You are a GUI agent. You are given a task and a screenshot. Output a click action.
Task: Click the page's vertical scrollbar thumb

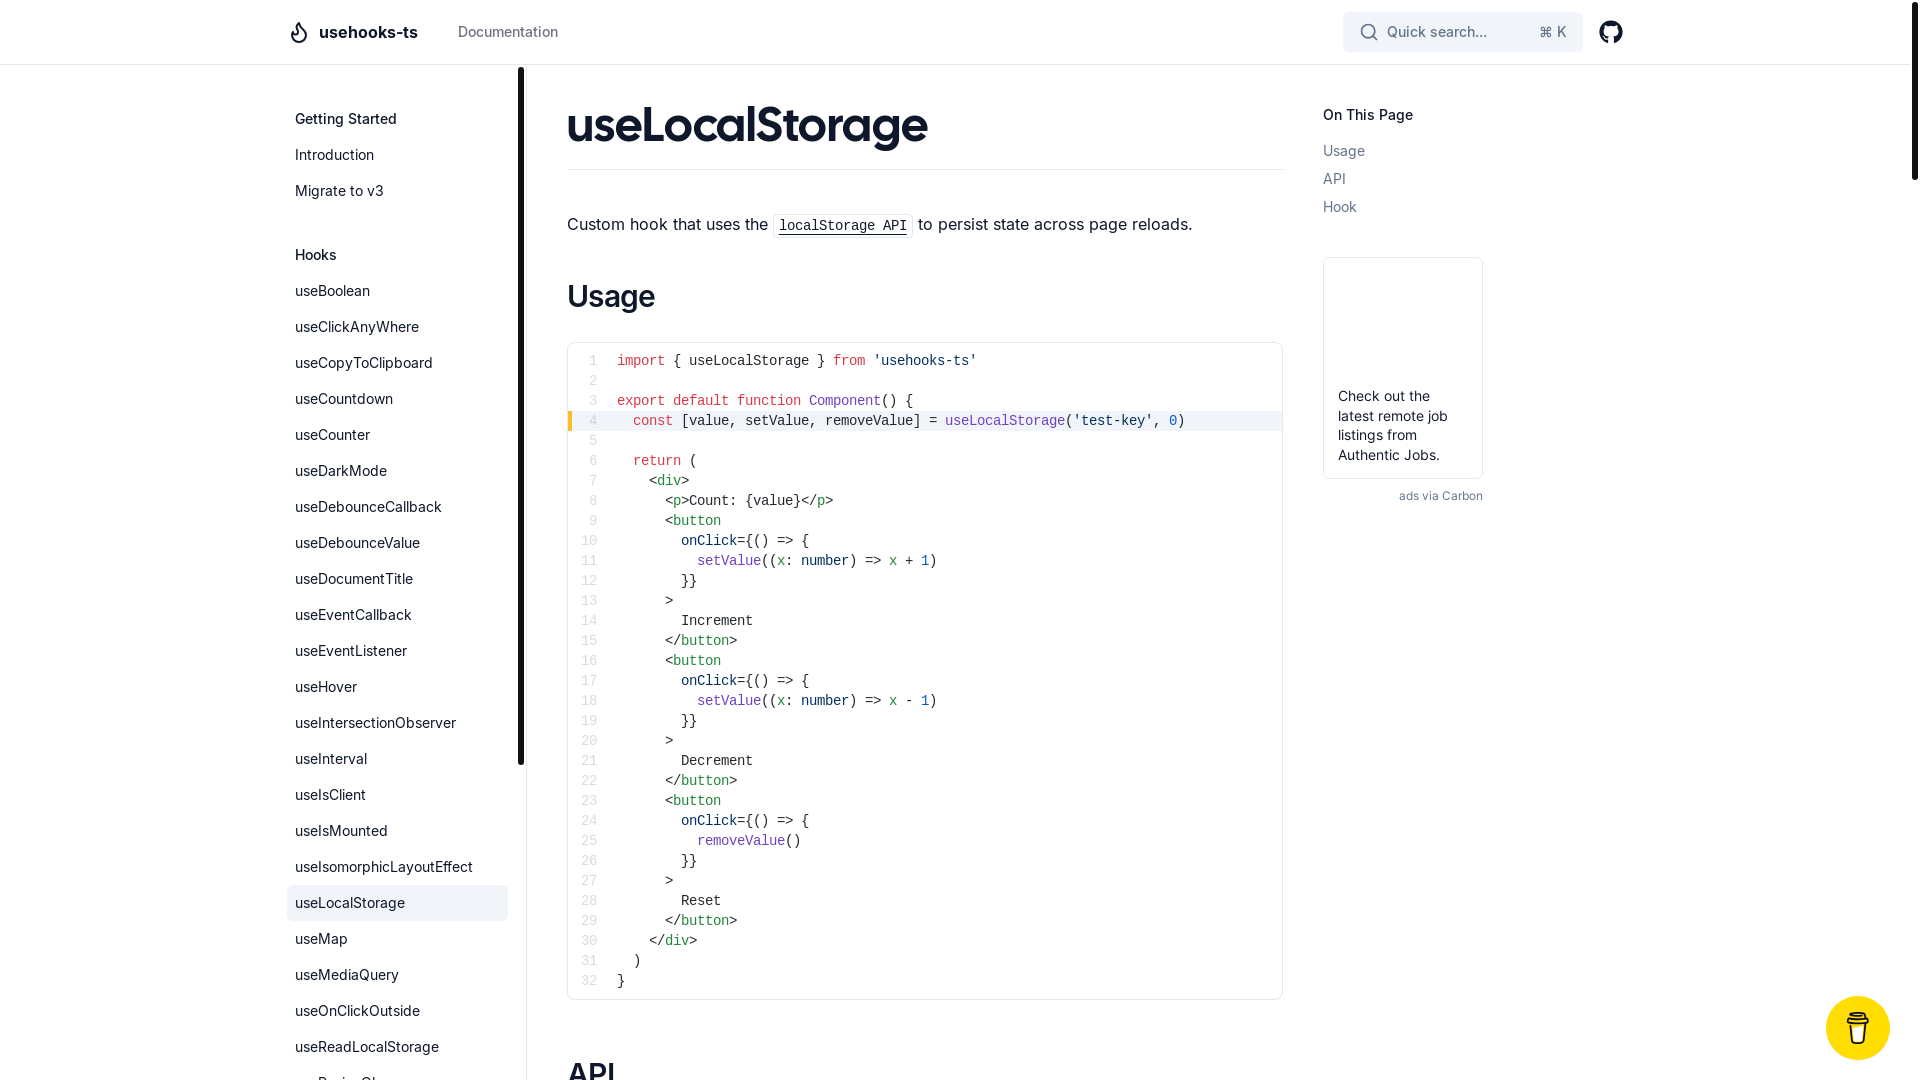[x=1914, y=90]
